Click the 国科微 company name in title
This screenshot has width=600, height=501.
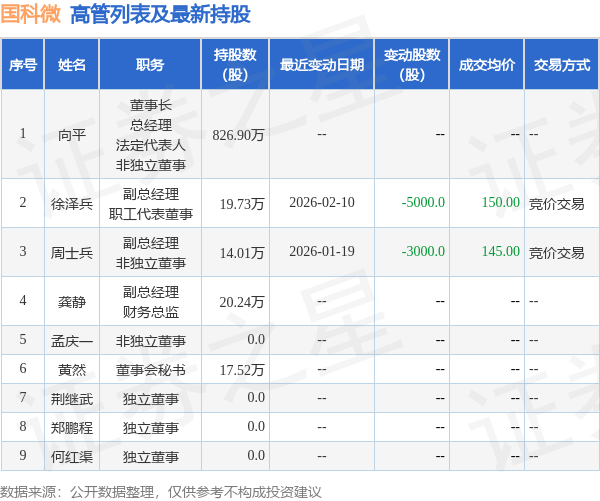point(31,14)
